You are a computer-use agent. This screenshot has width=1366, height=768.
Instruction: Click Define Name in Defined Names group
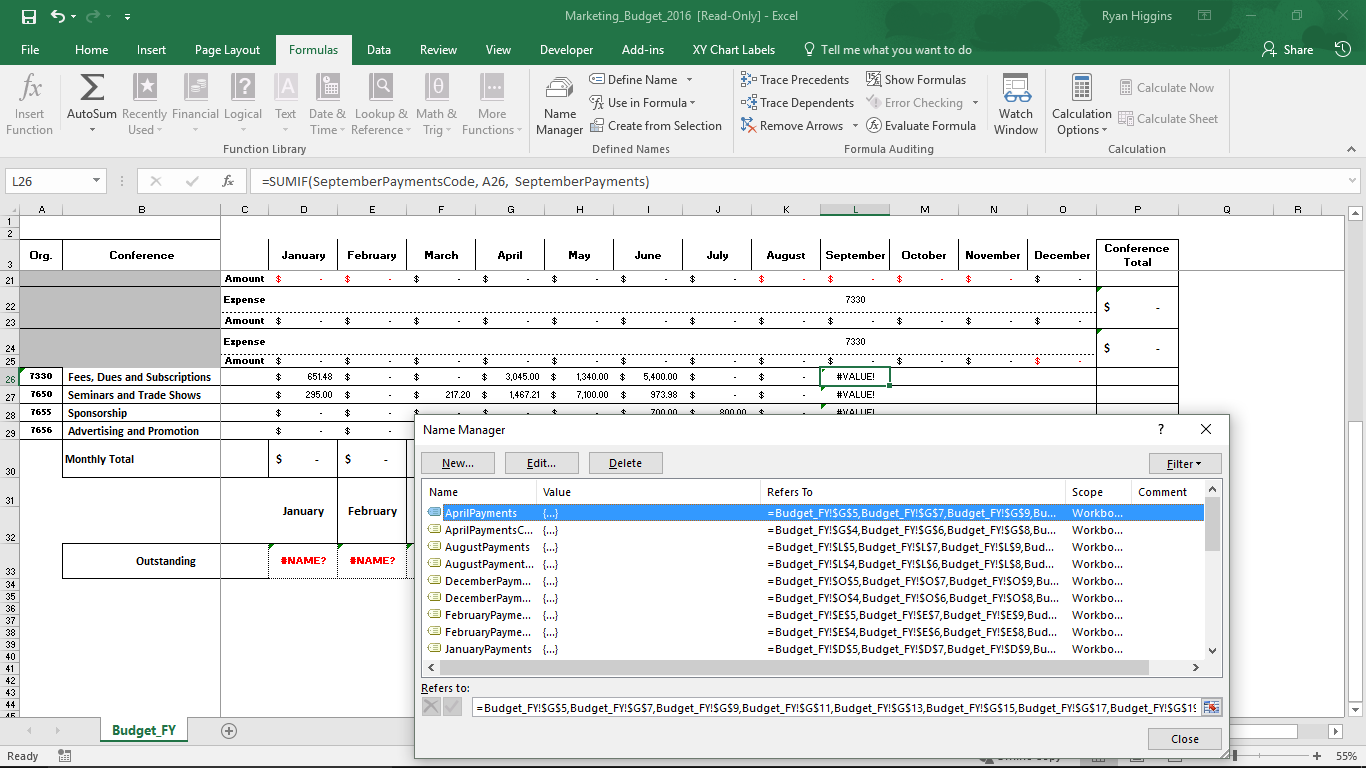[634, 80]
